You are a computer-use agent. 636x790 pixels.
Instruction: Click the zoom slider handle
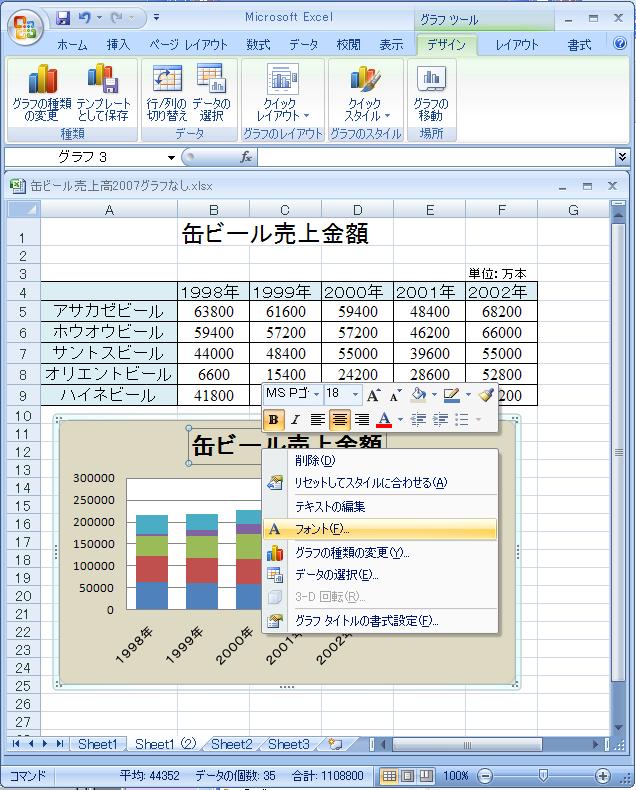coord(543,775)
